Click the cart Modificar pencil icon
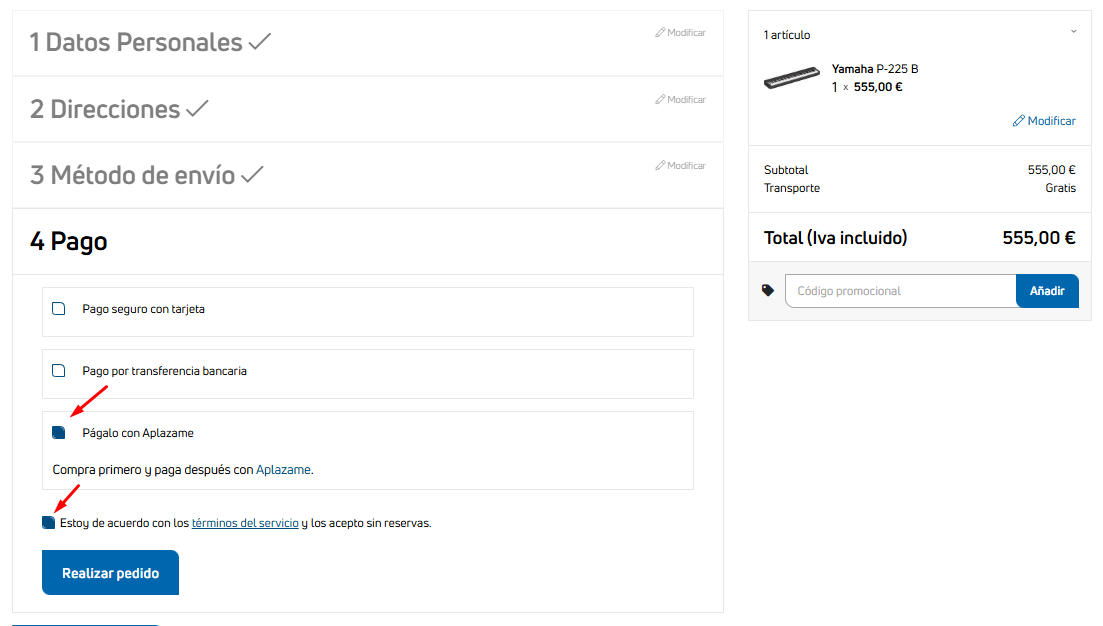This screenshot has width=1103, height=626. point(1019,121)
